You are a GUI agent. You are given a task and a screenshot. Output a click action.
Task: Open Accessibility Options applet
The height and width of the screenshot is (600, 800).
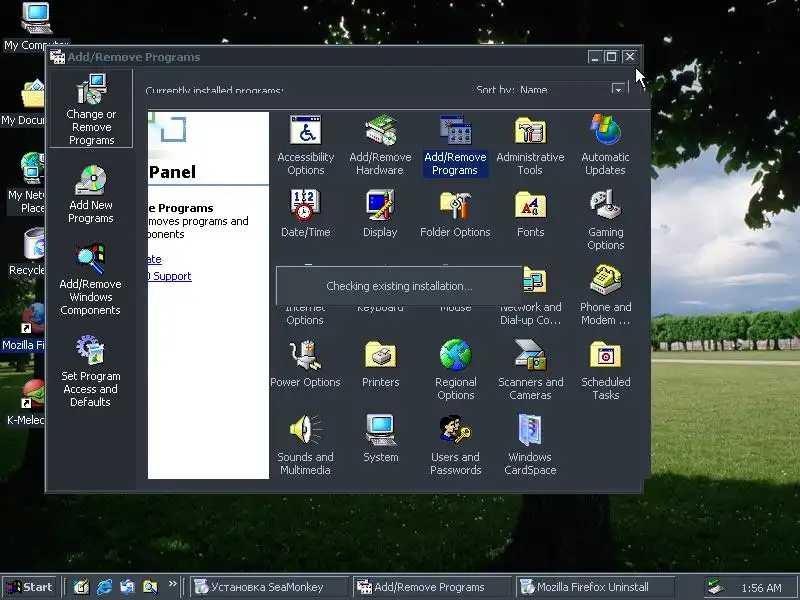point(306,145)
